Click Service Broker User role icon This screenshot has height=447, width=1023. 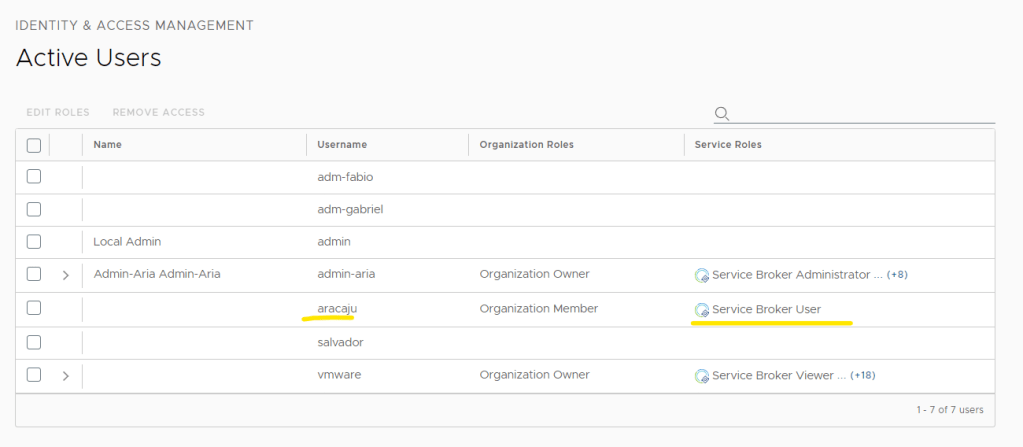point(702,310)
